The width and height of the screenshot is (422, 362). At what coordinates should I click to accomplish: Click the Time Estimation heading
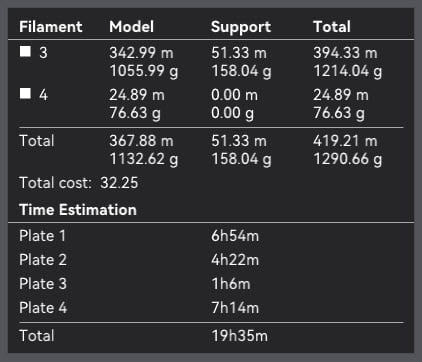(78, 210)
